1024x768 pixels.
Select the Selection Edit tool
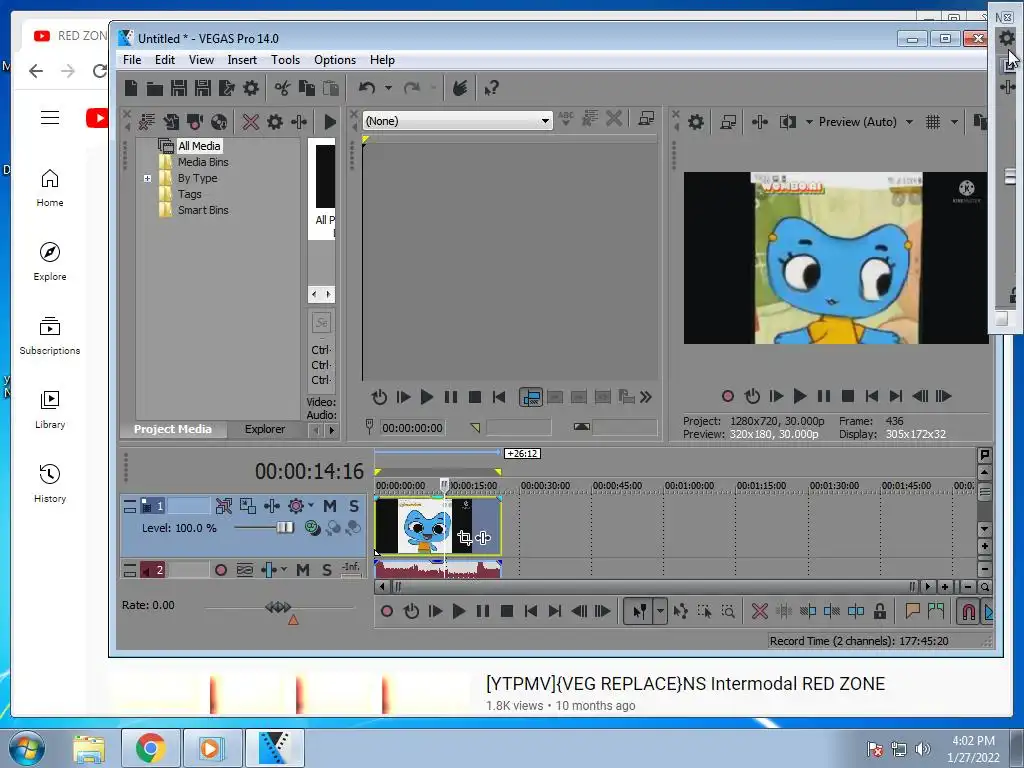point(705,611)
